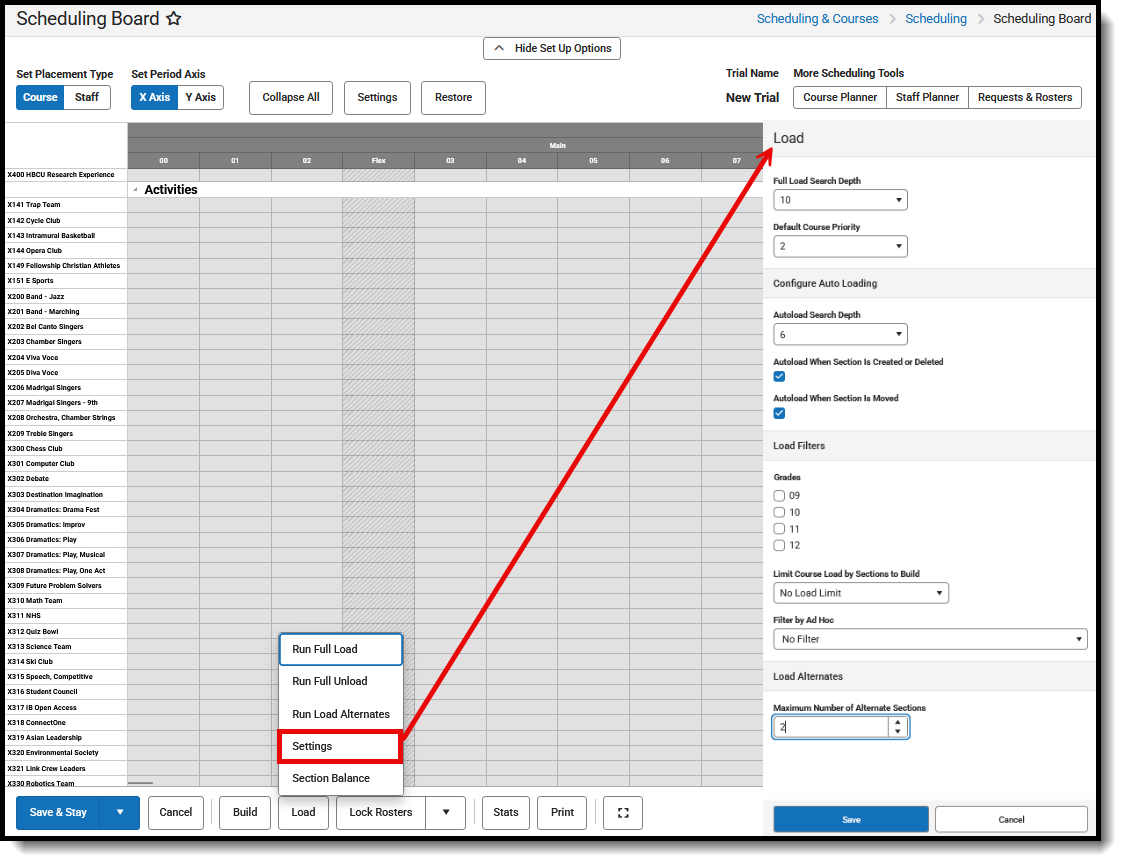
Task: Disable Autoload When Section Is Moved
Action: [x=779, y=413]
